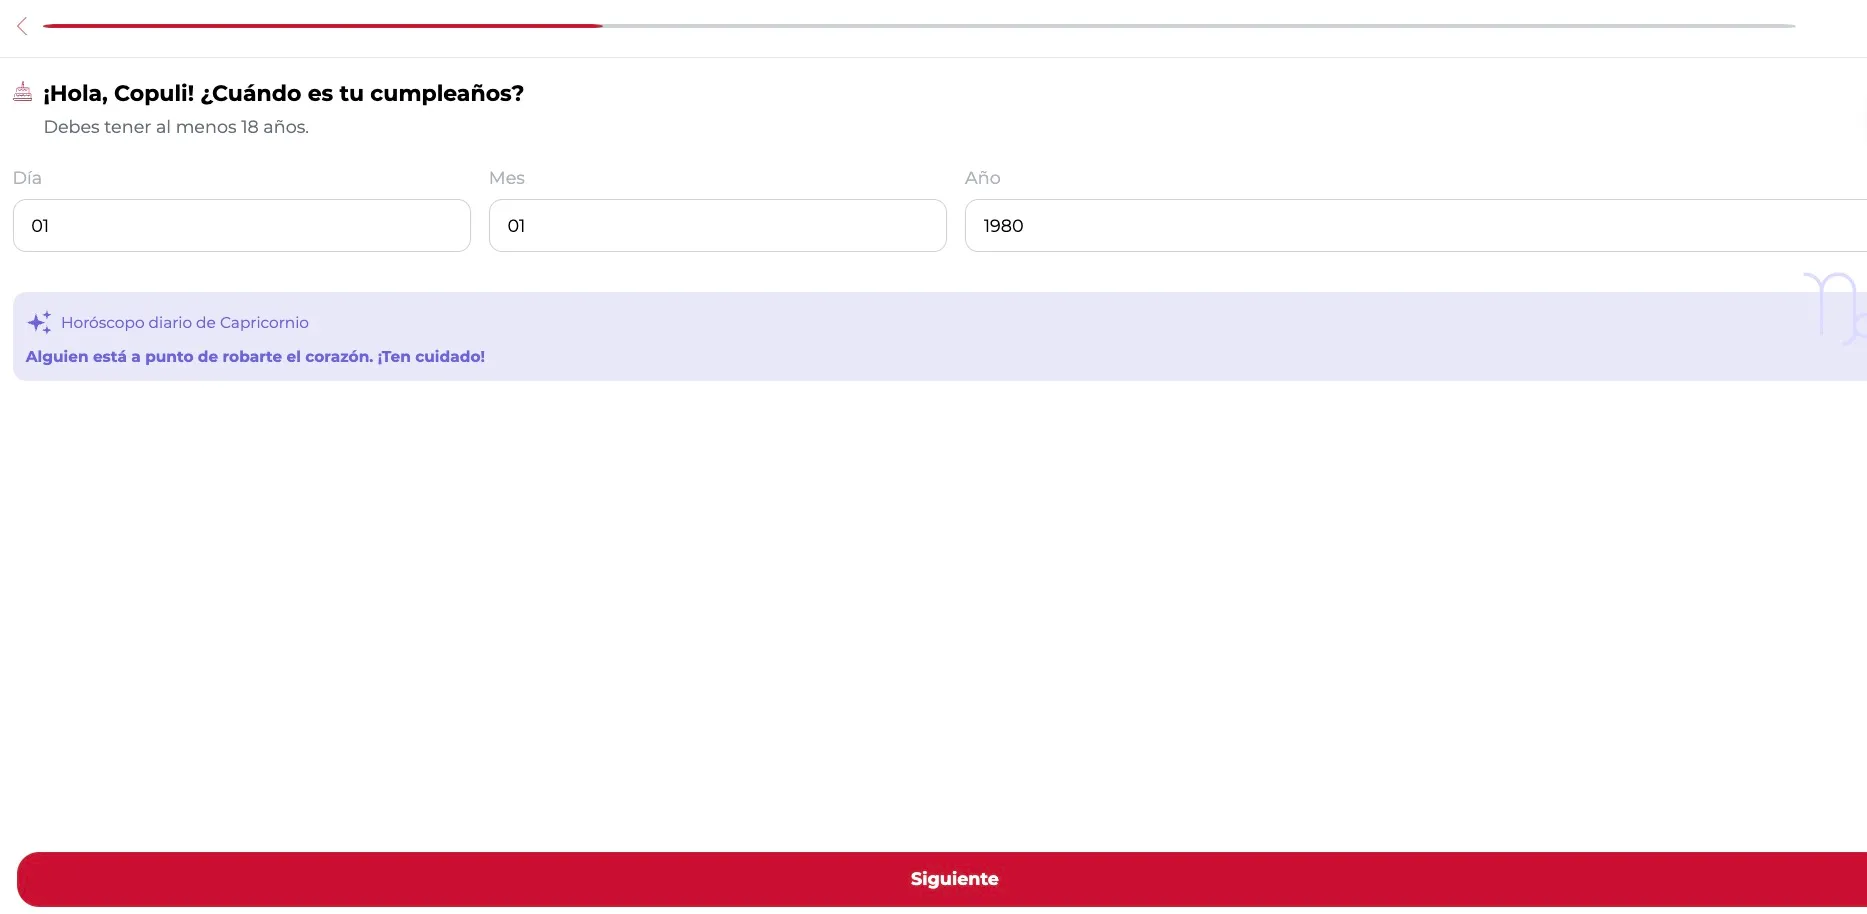Image resolution: width=1867 pixels, height=914 pixels.
Task: Click the Siguiente button
Action: pyautogui.click(x=942, y=879)
